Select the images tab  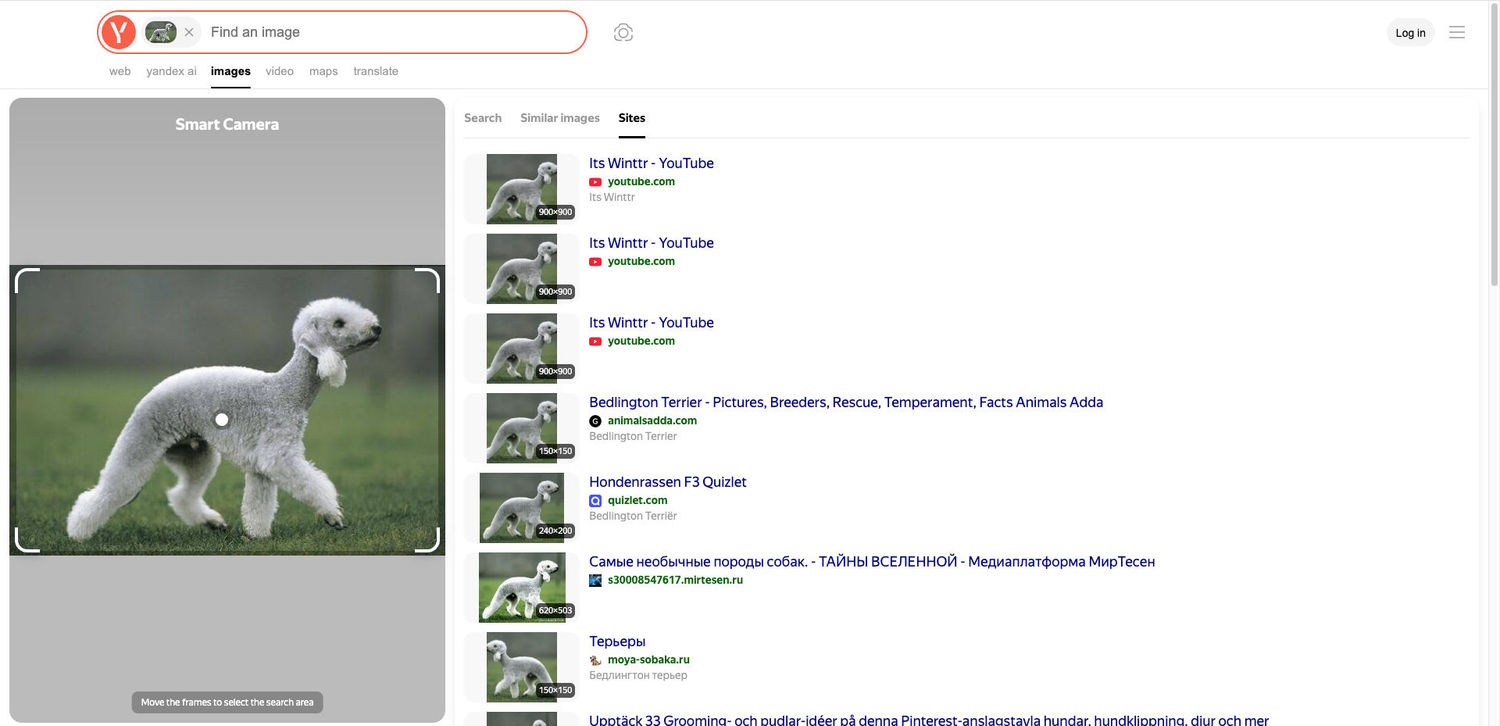pos(230,71)
